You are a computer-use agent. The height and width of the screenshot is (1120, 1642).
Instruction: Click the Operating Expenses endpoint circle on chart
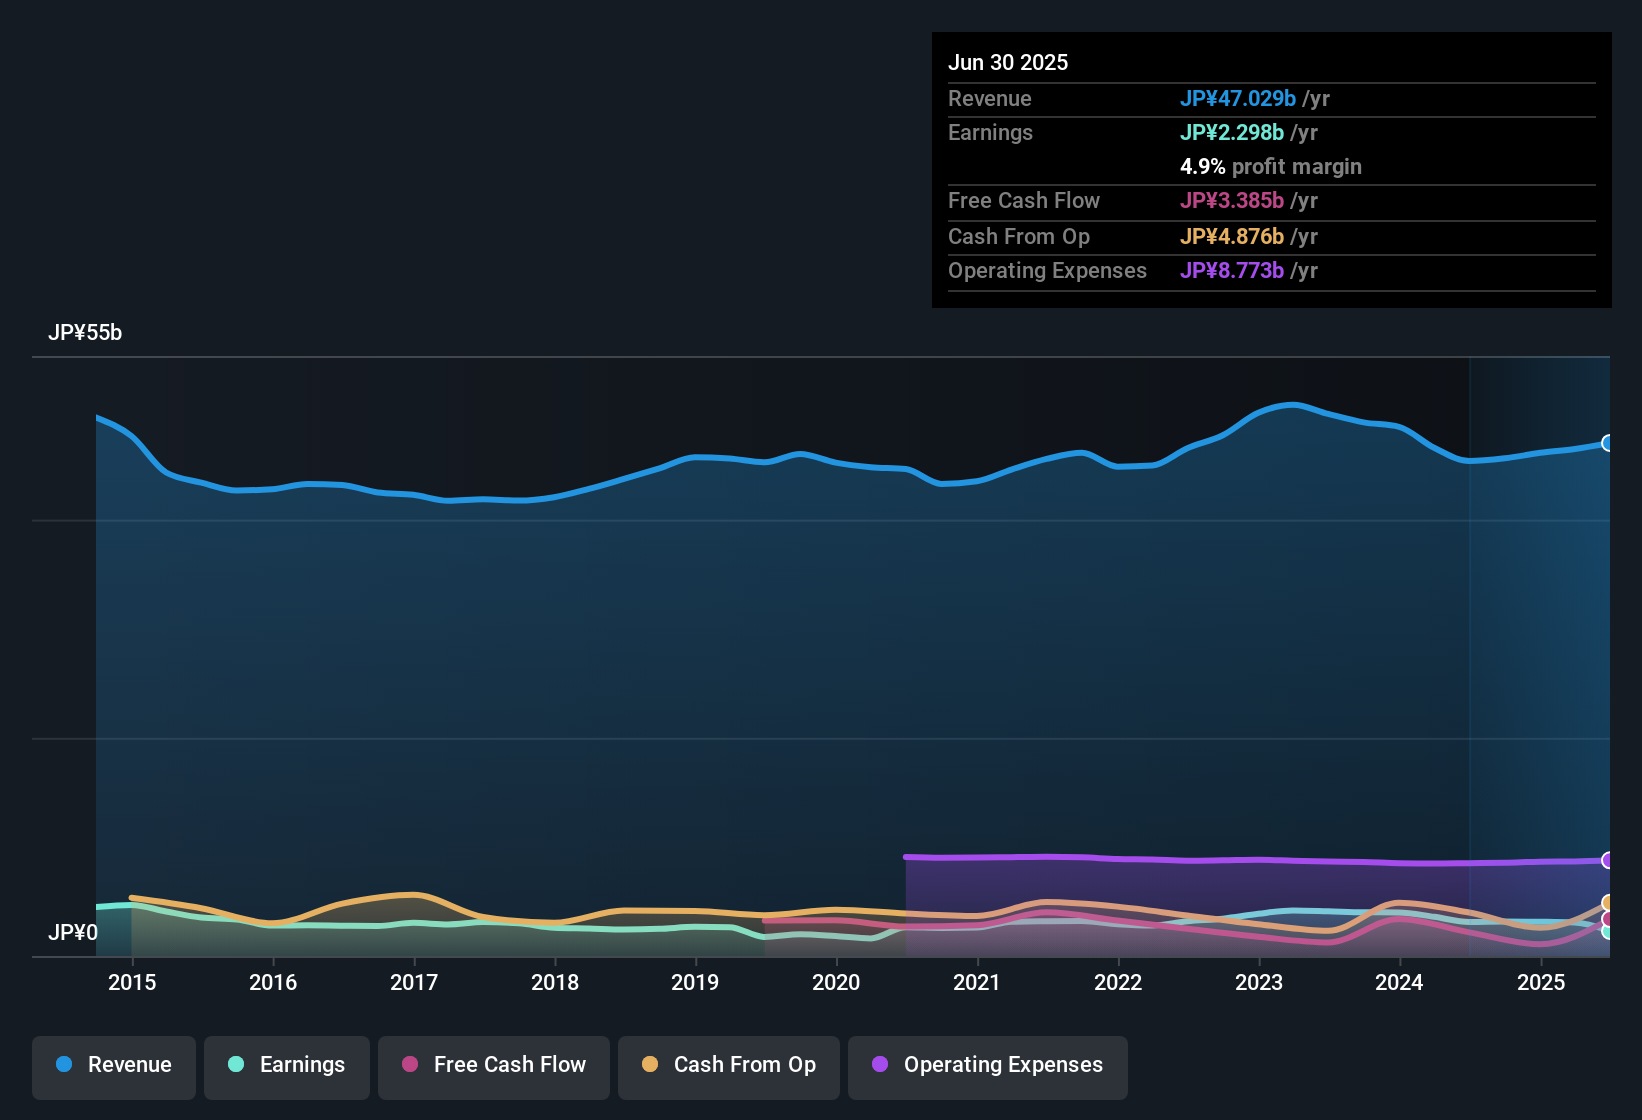(1606, 860)
